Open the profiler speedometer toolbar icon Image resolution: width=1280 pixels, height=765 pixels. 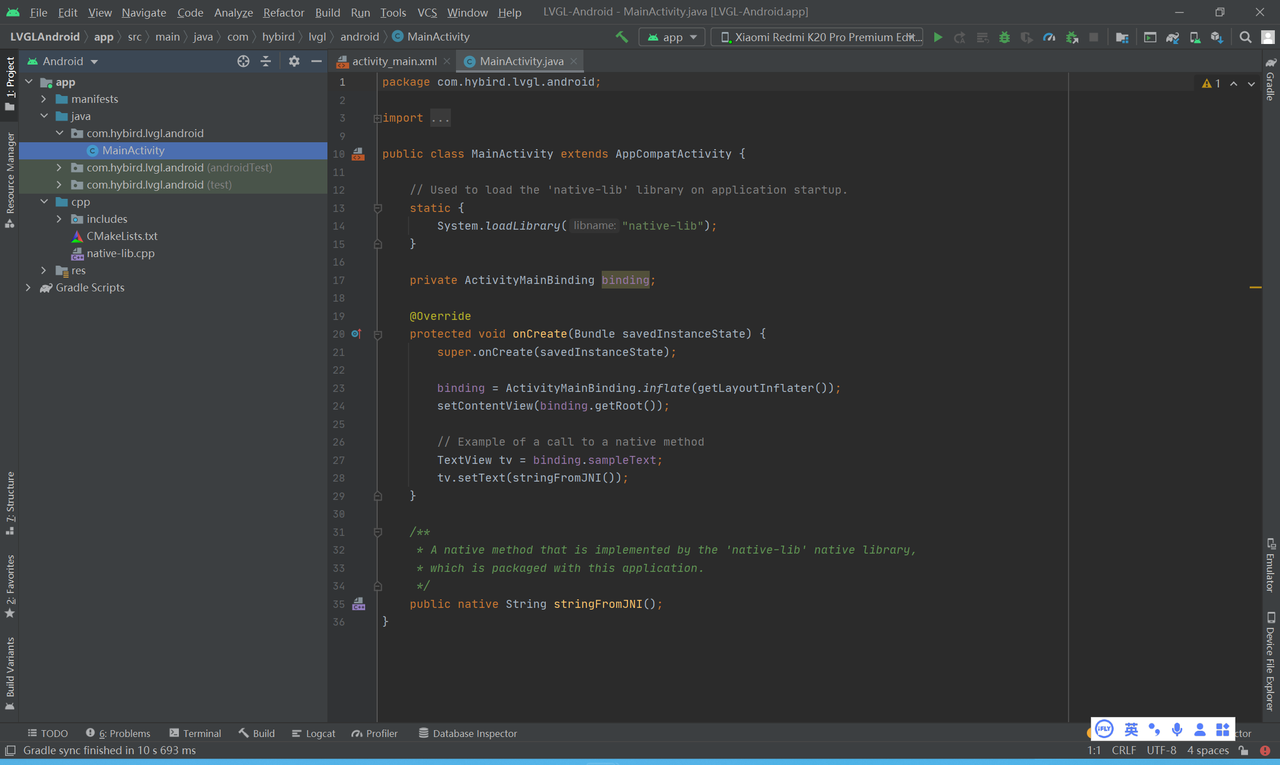tap(1049, 37)
